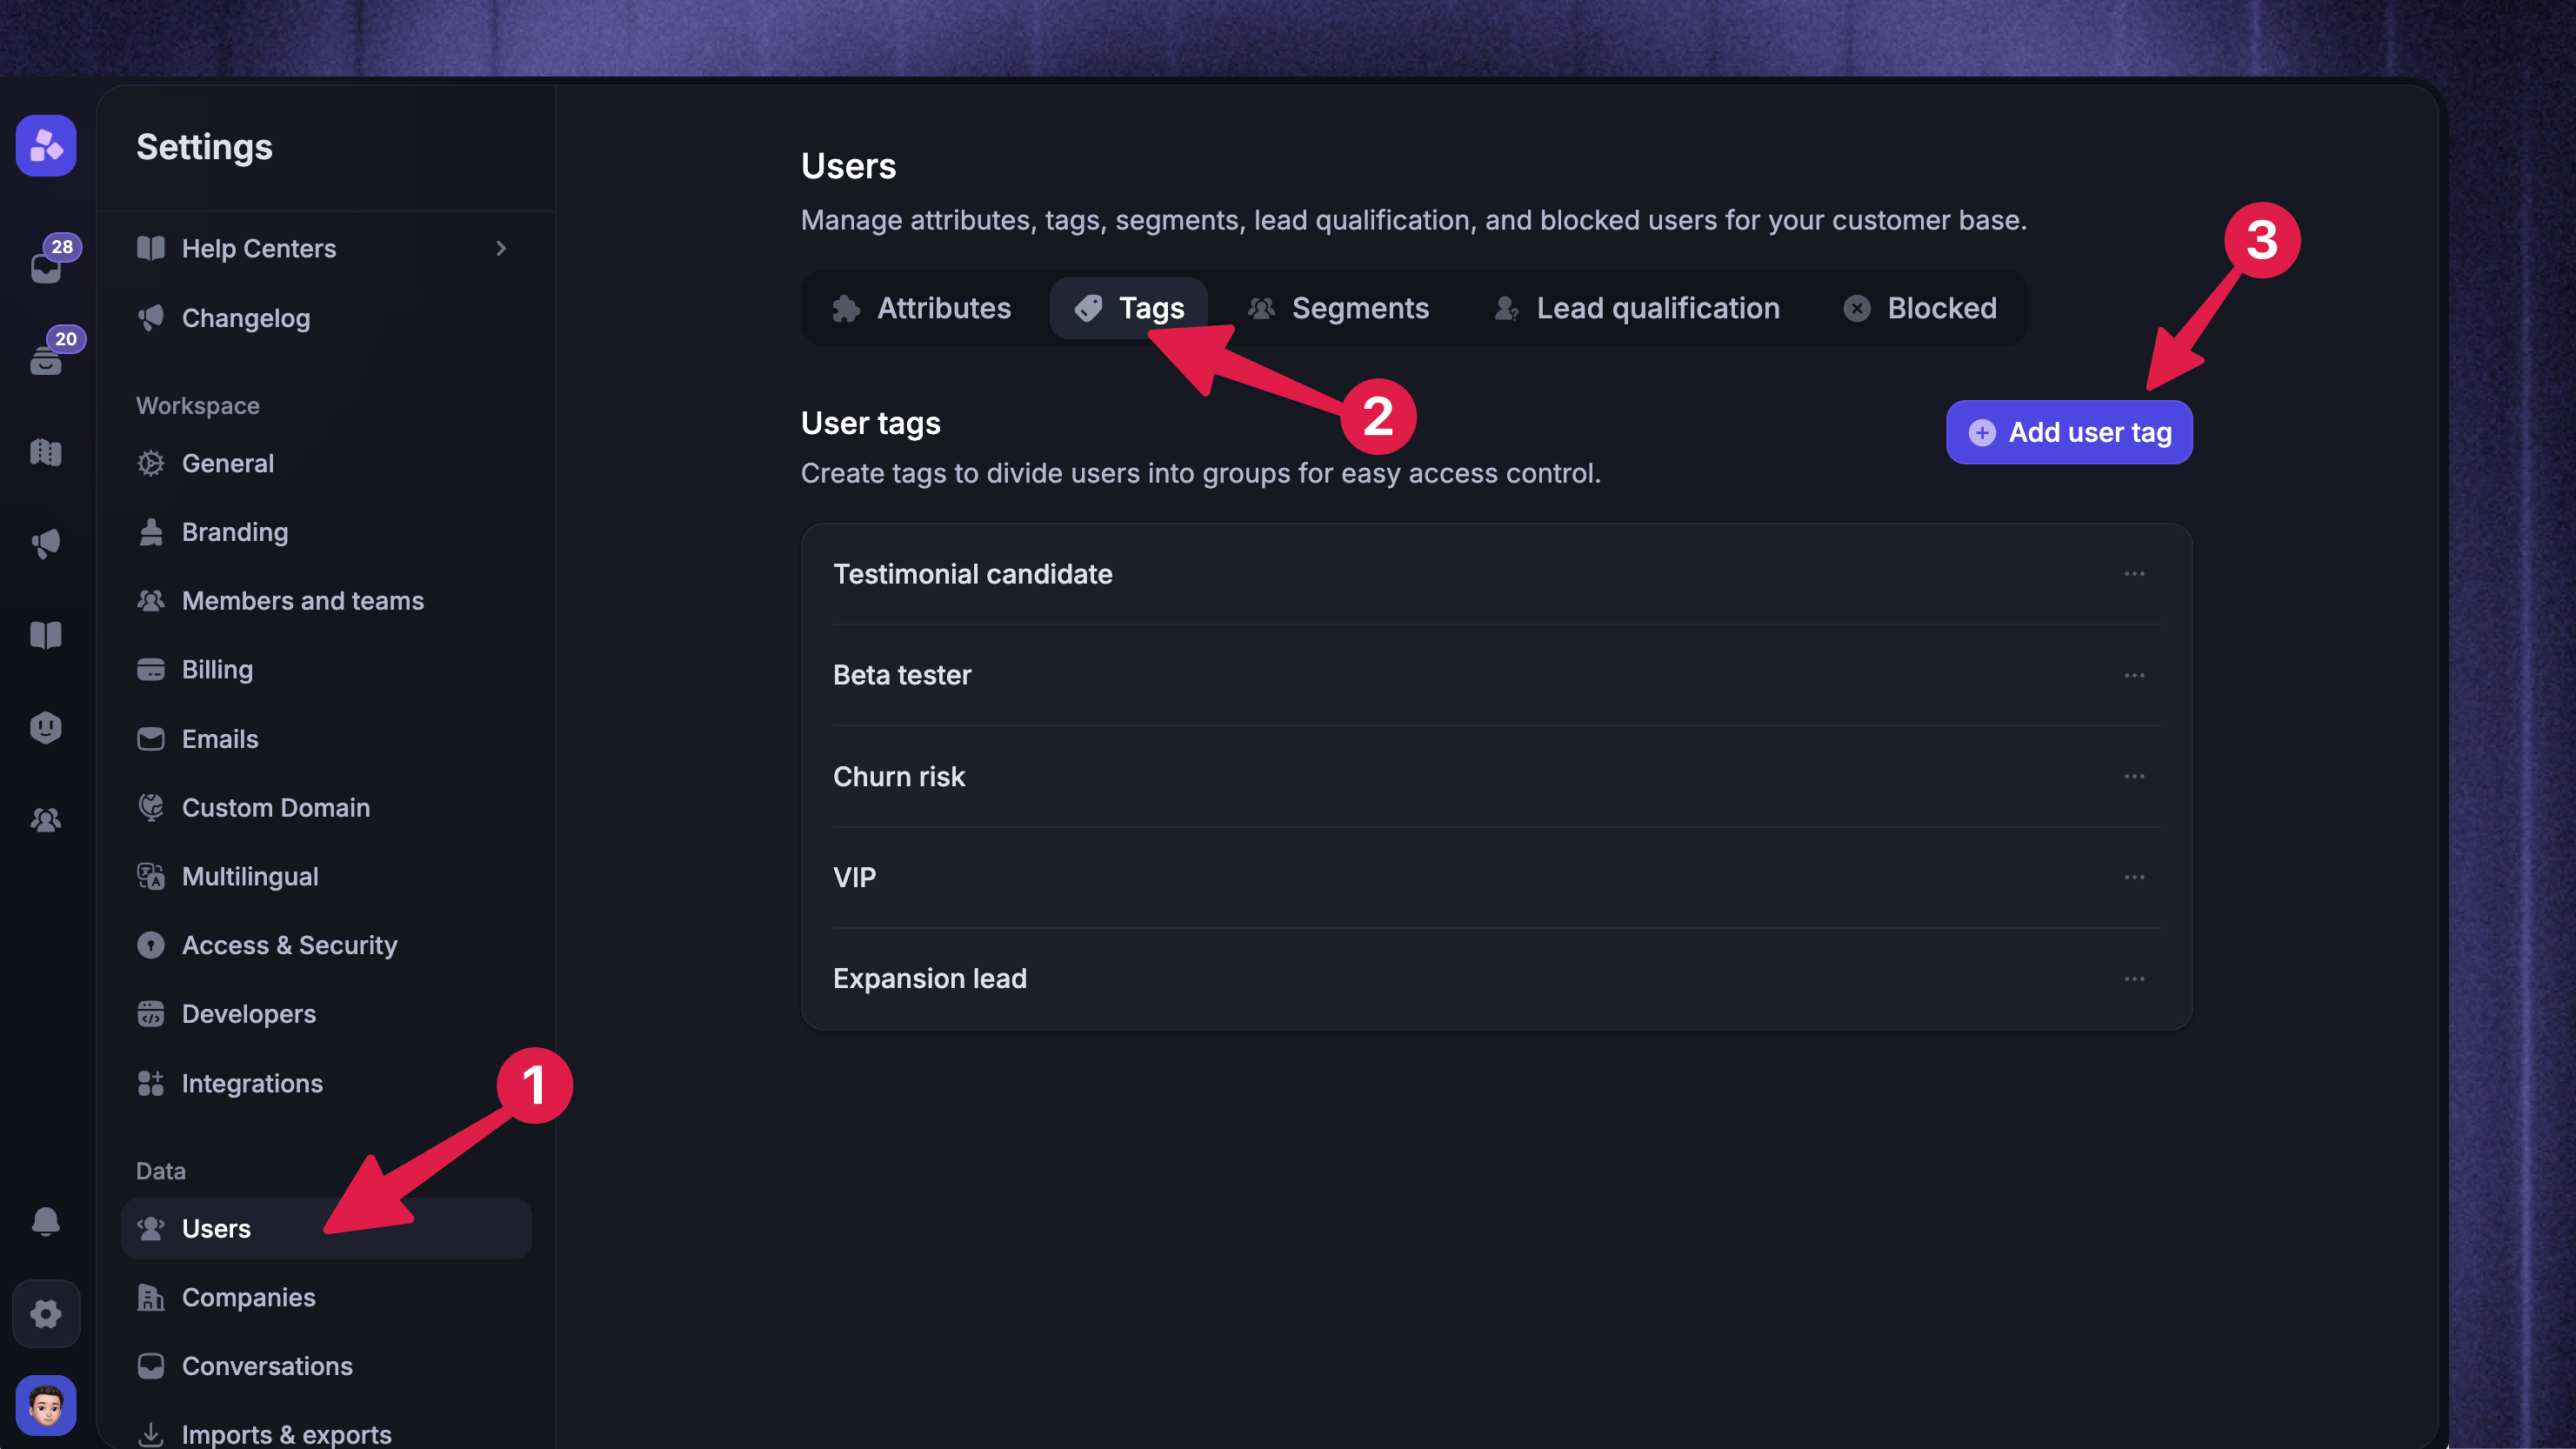The image size is (2576, 1449).
Task: Open the stacked inbox icon with 20 badge
Action: click(46, 358)
